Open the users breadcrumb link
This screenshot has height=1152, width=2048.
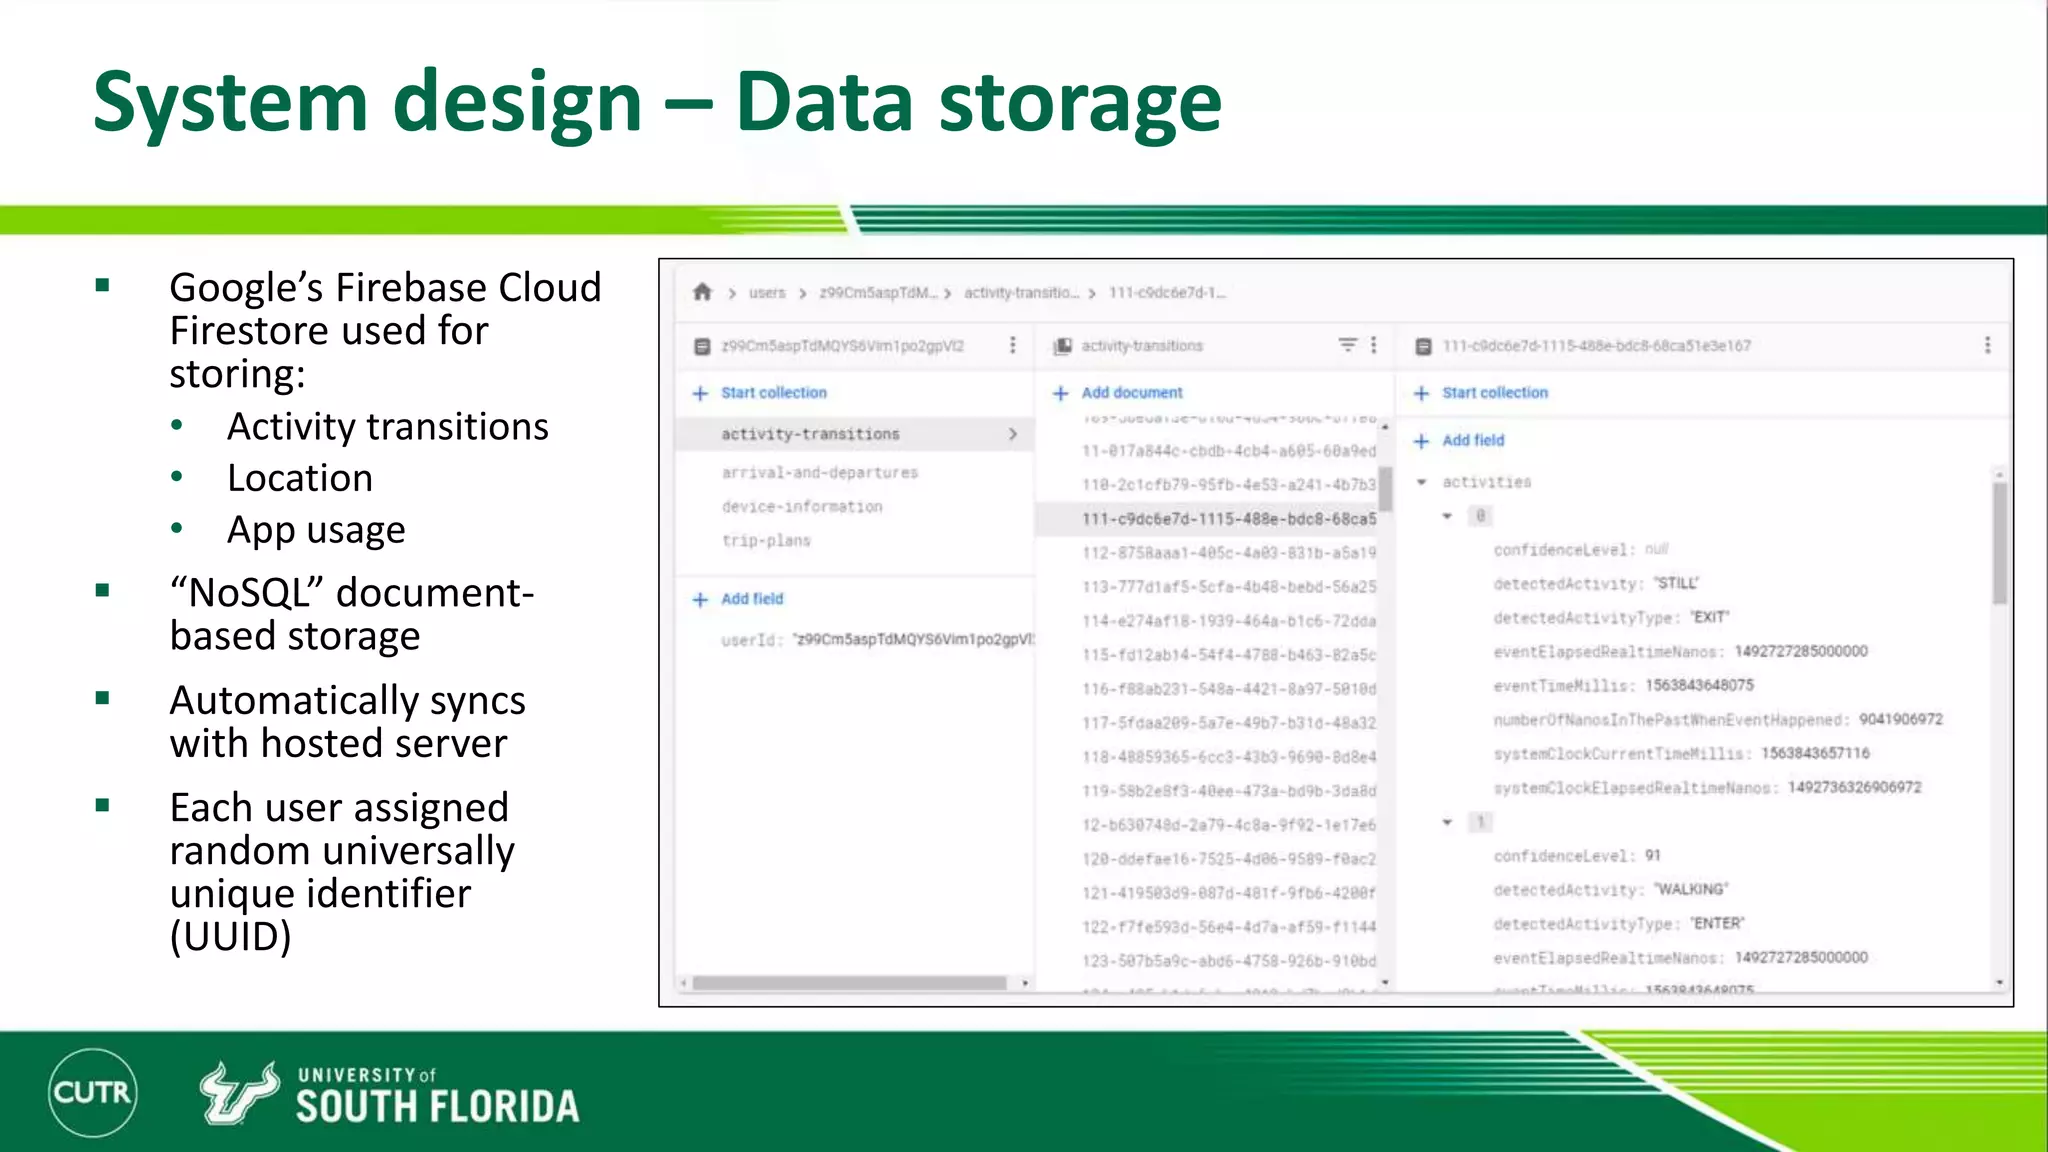pos(767,293)
